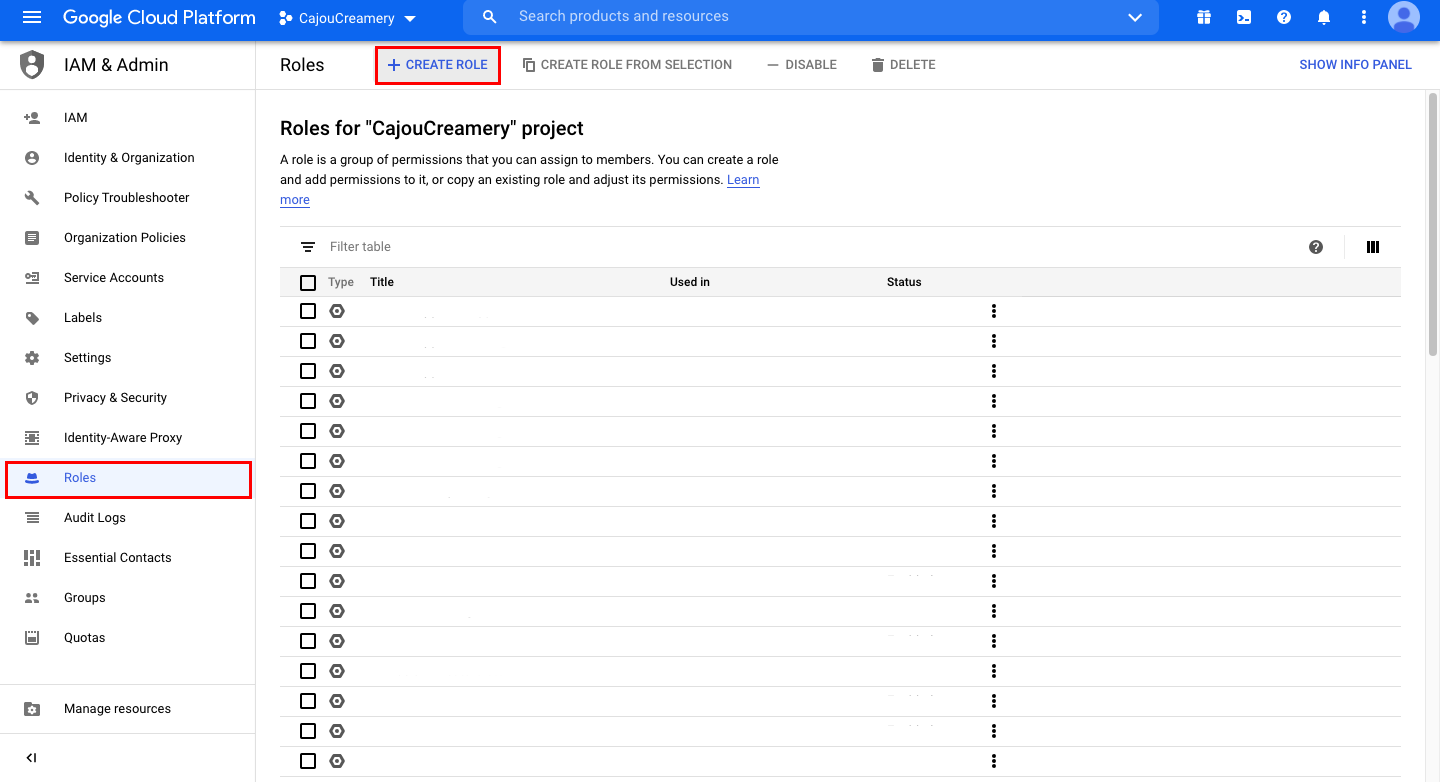Open the column display options icon
The height and width of the screenshot is (782, 1440).
pos(1373,247)
